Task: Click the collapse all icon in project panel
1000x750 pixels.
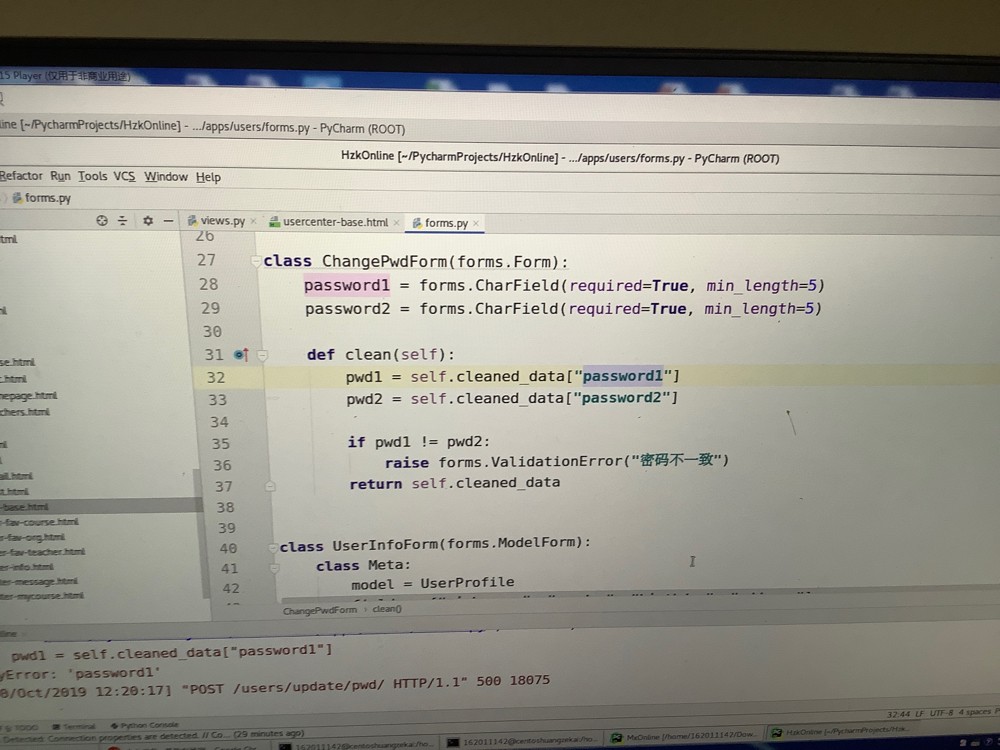Action: point(122,221)
